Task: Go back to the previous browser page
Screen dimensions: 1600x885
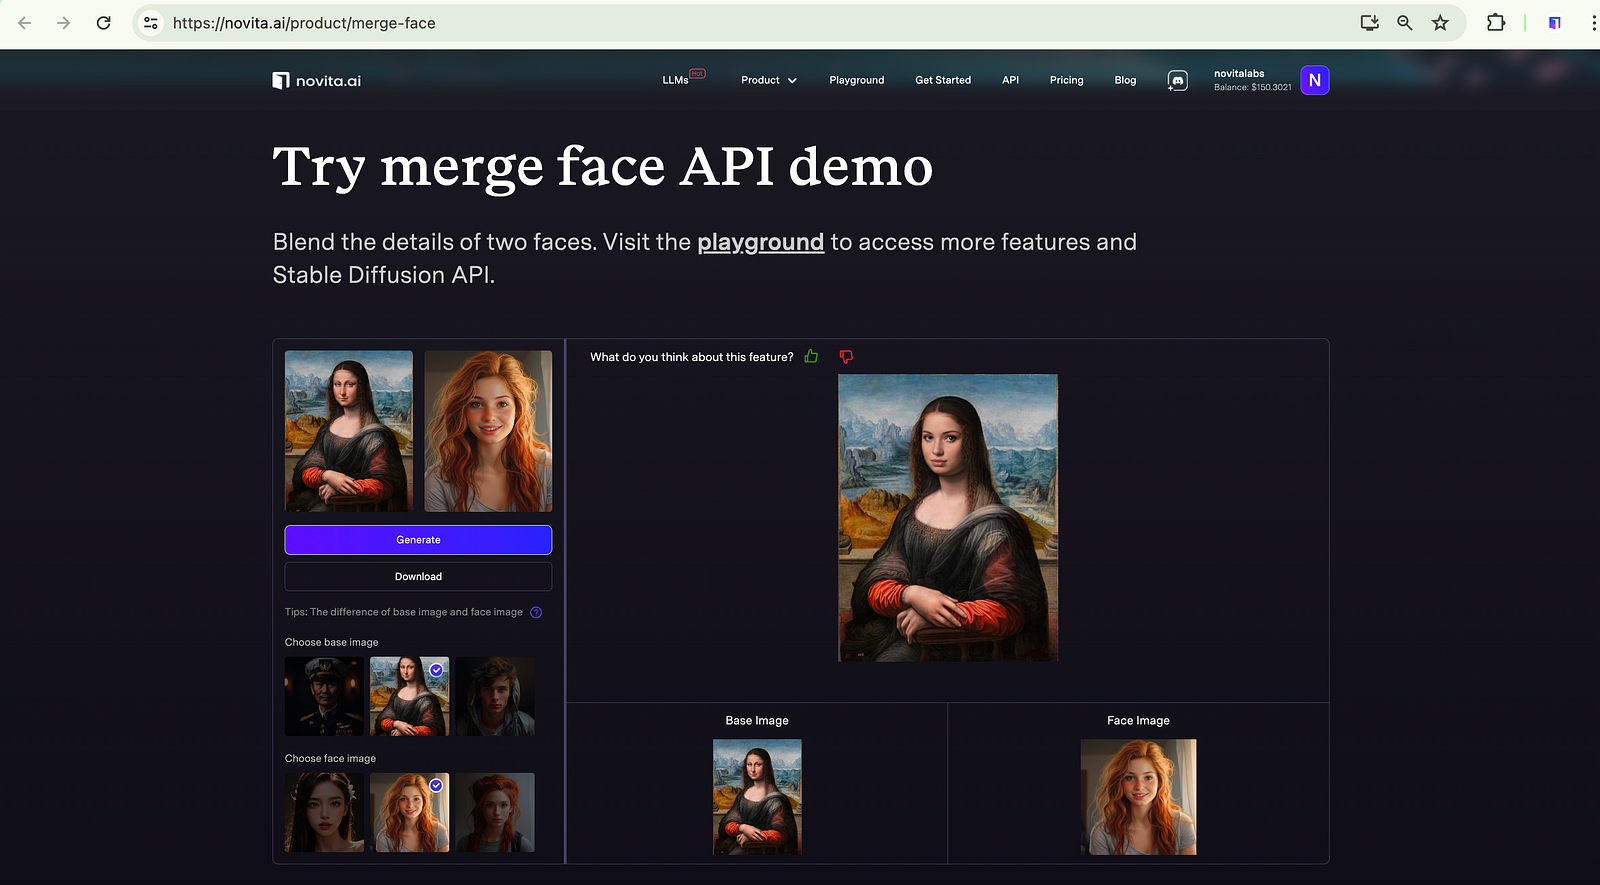Action: (25, 23)
